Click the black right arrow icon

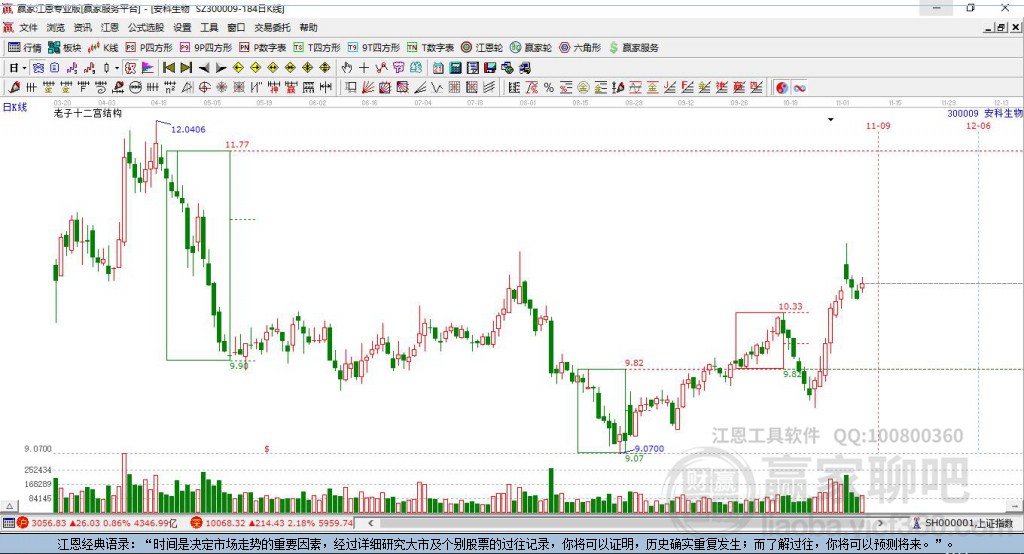pos(221,68)
